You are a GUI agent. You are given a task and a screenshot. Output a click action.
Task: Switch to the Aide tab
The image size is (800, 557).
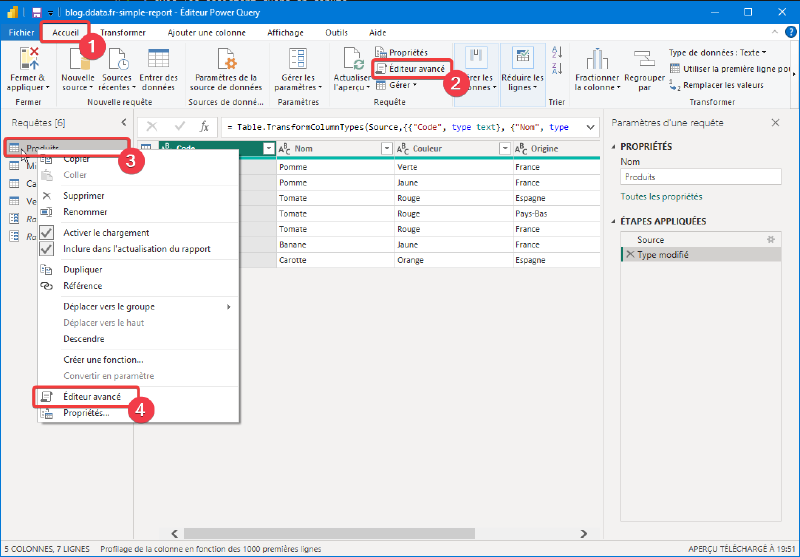[x=378, y=33]
